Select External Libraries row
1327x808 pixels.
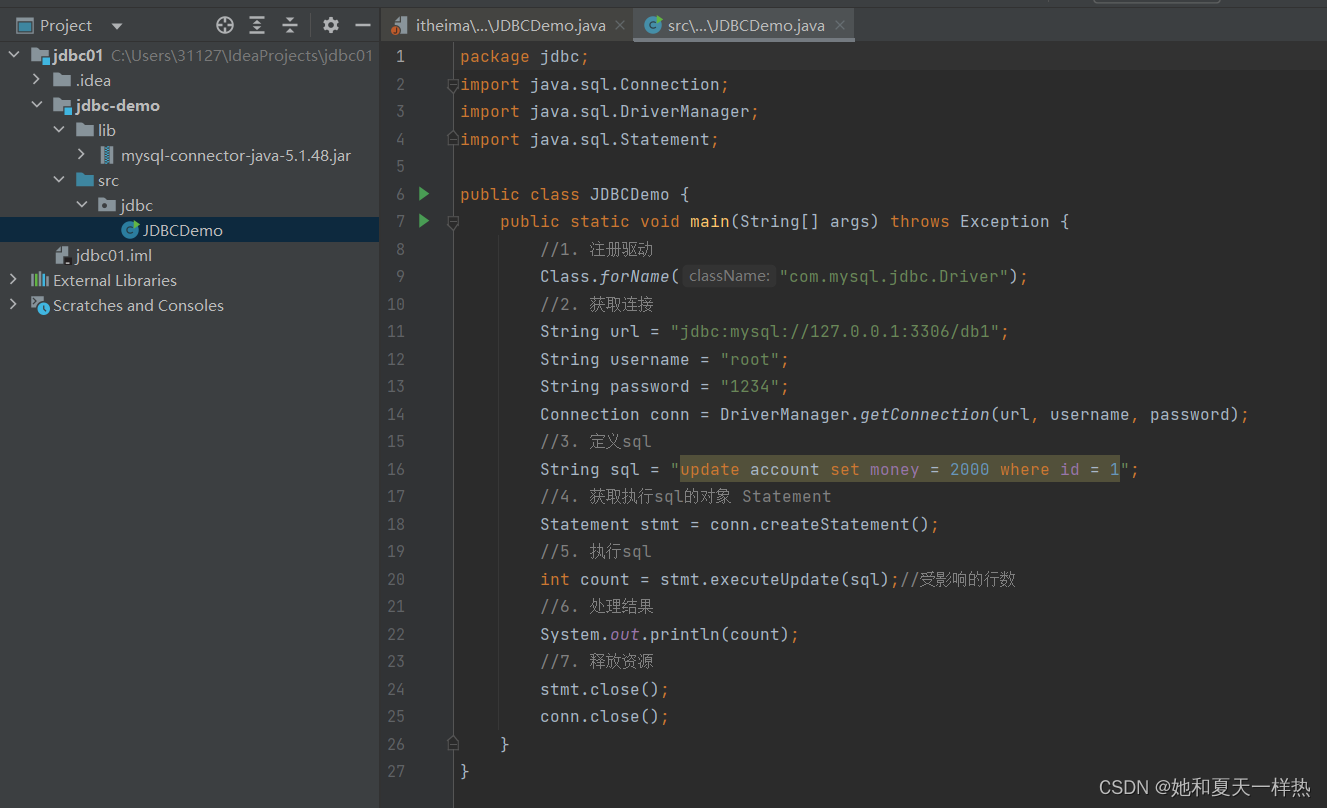pos(190,280)
